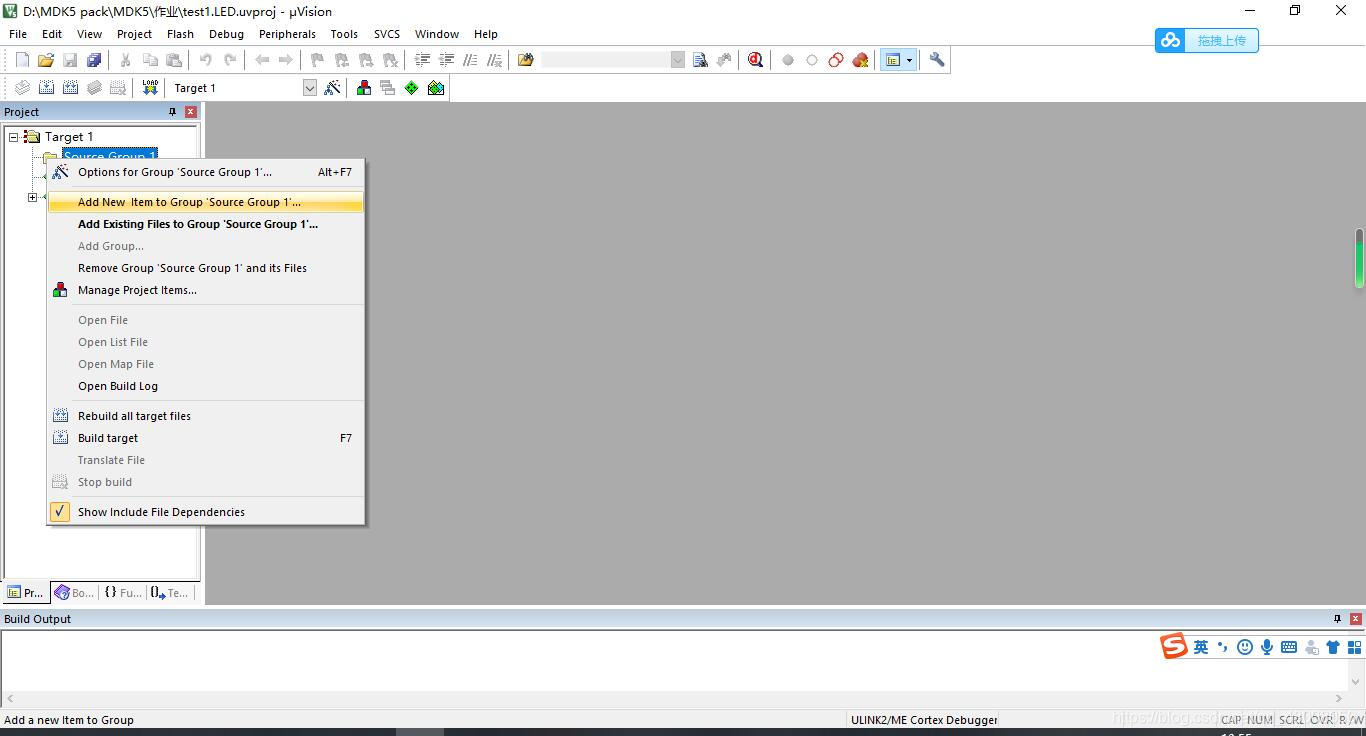Open the Find text combo box dropdown
This screenshot has height=736, width=1366.
[678, 60]
